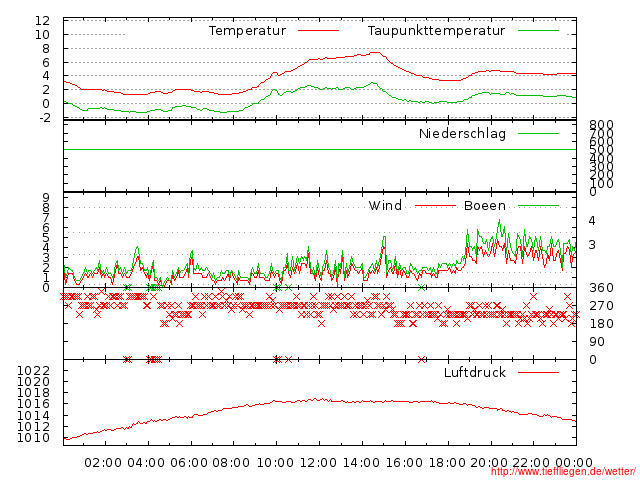This screenshot has width=640, height=480.
Task: Click the 12:00 time axis label
Action: click(x=318, y=463)
